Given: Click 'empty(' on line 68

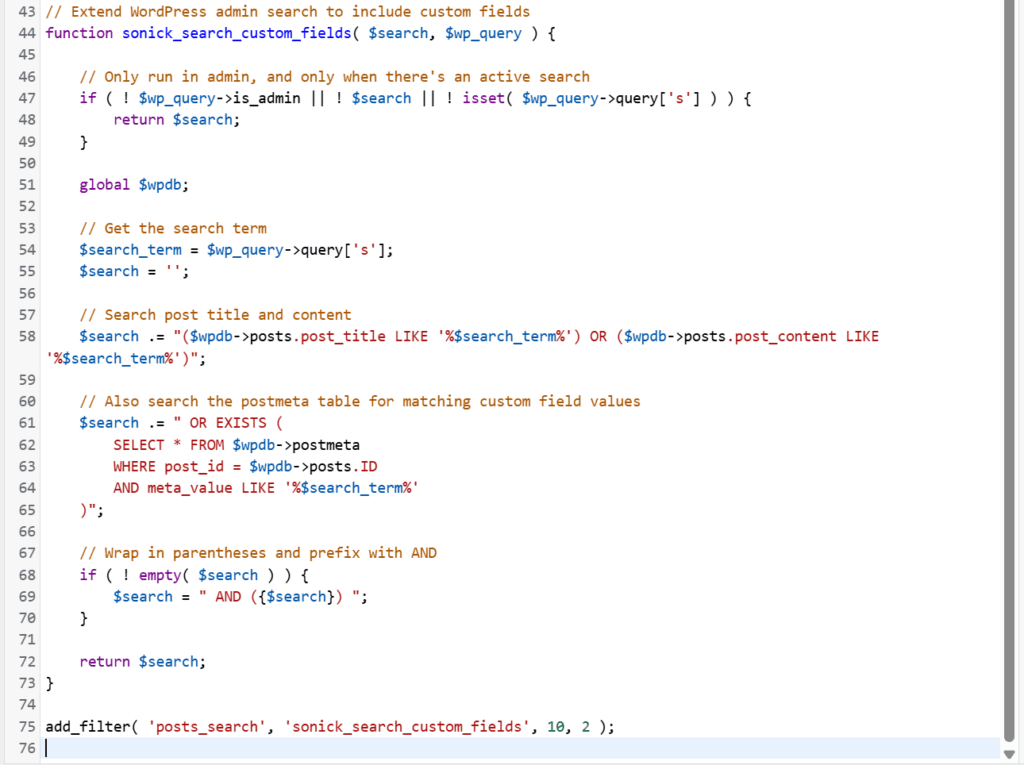Looking at the screenshot, I should 163,575.
